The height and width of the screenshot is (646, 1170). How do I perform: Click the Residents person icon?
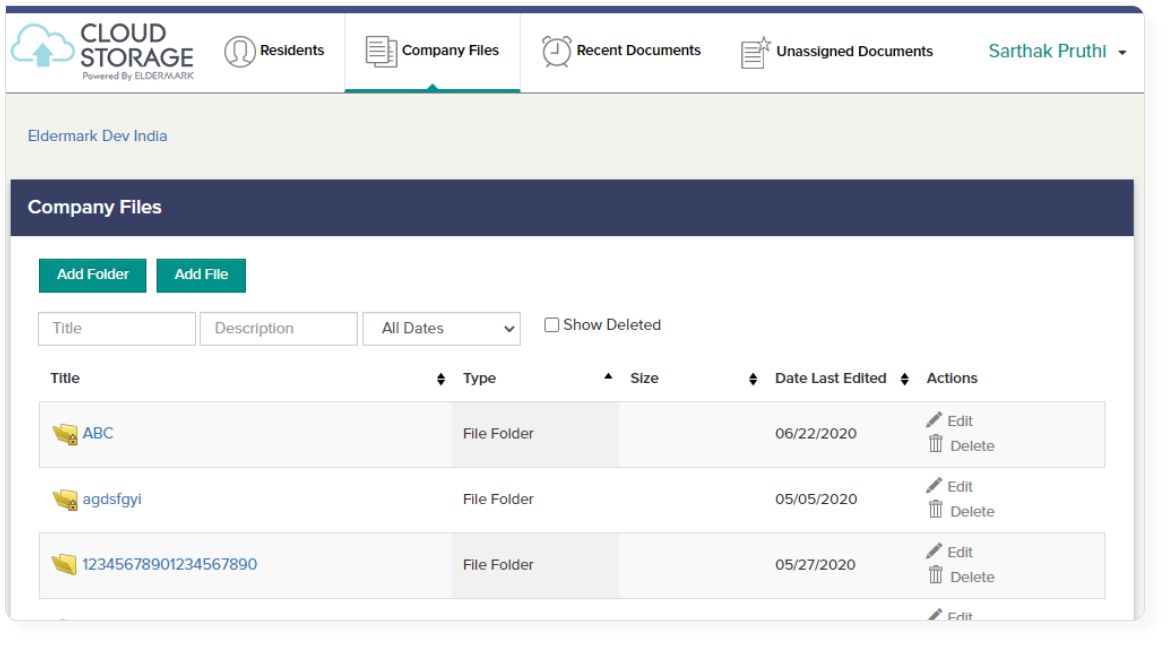240,51
